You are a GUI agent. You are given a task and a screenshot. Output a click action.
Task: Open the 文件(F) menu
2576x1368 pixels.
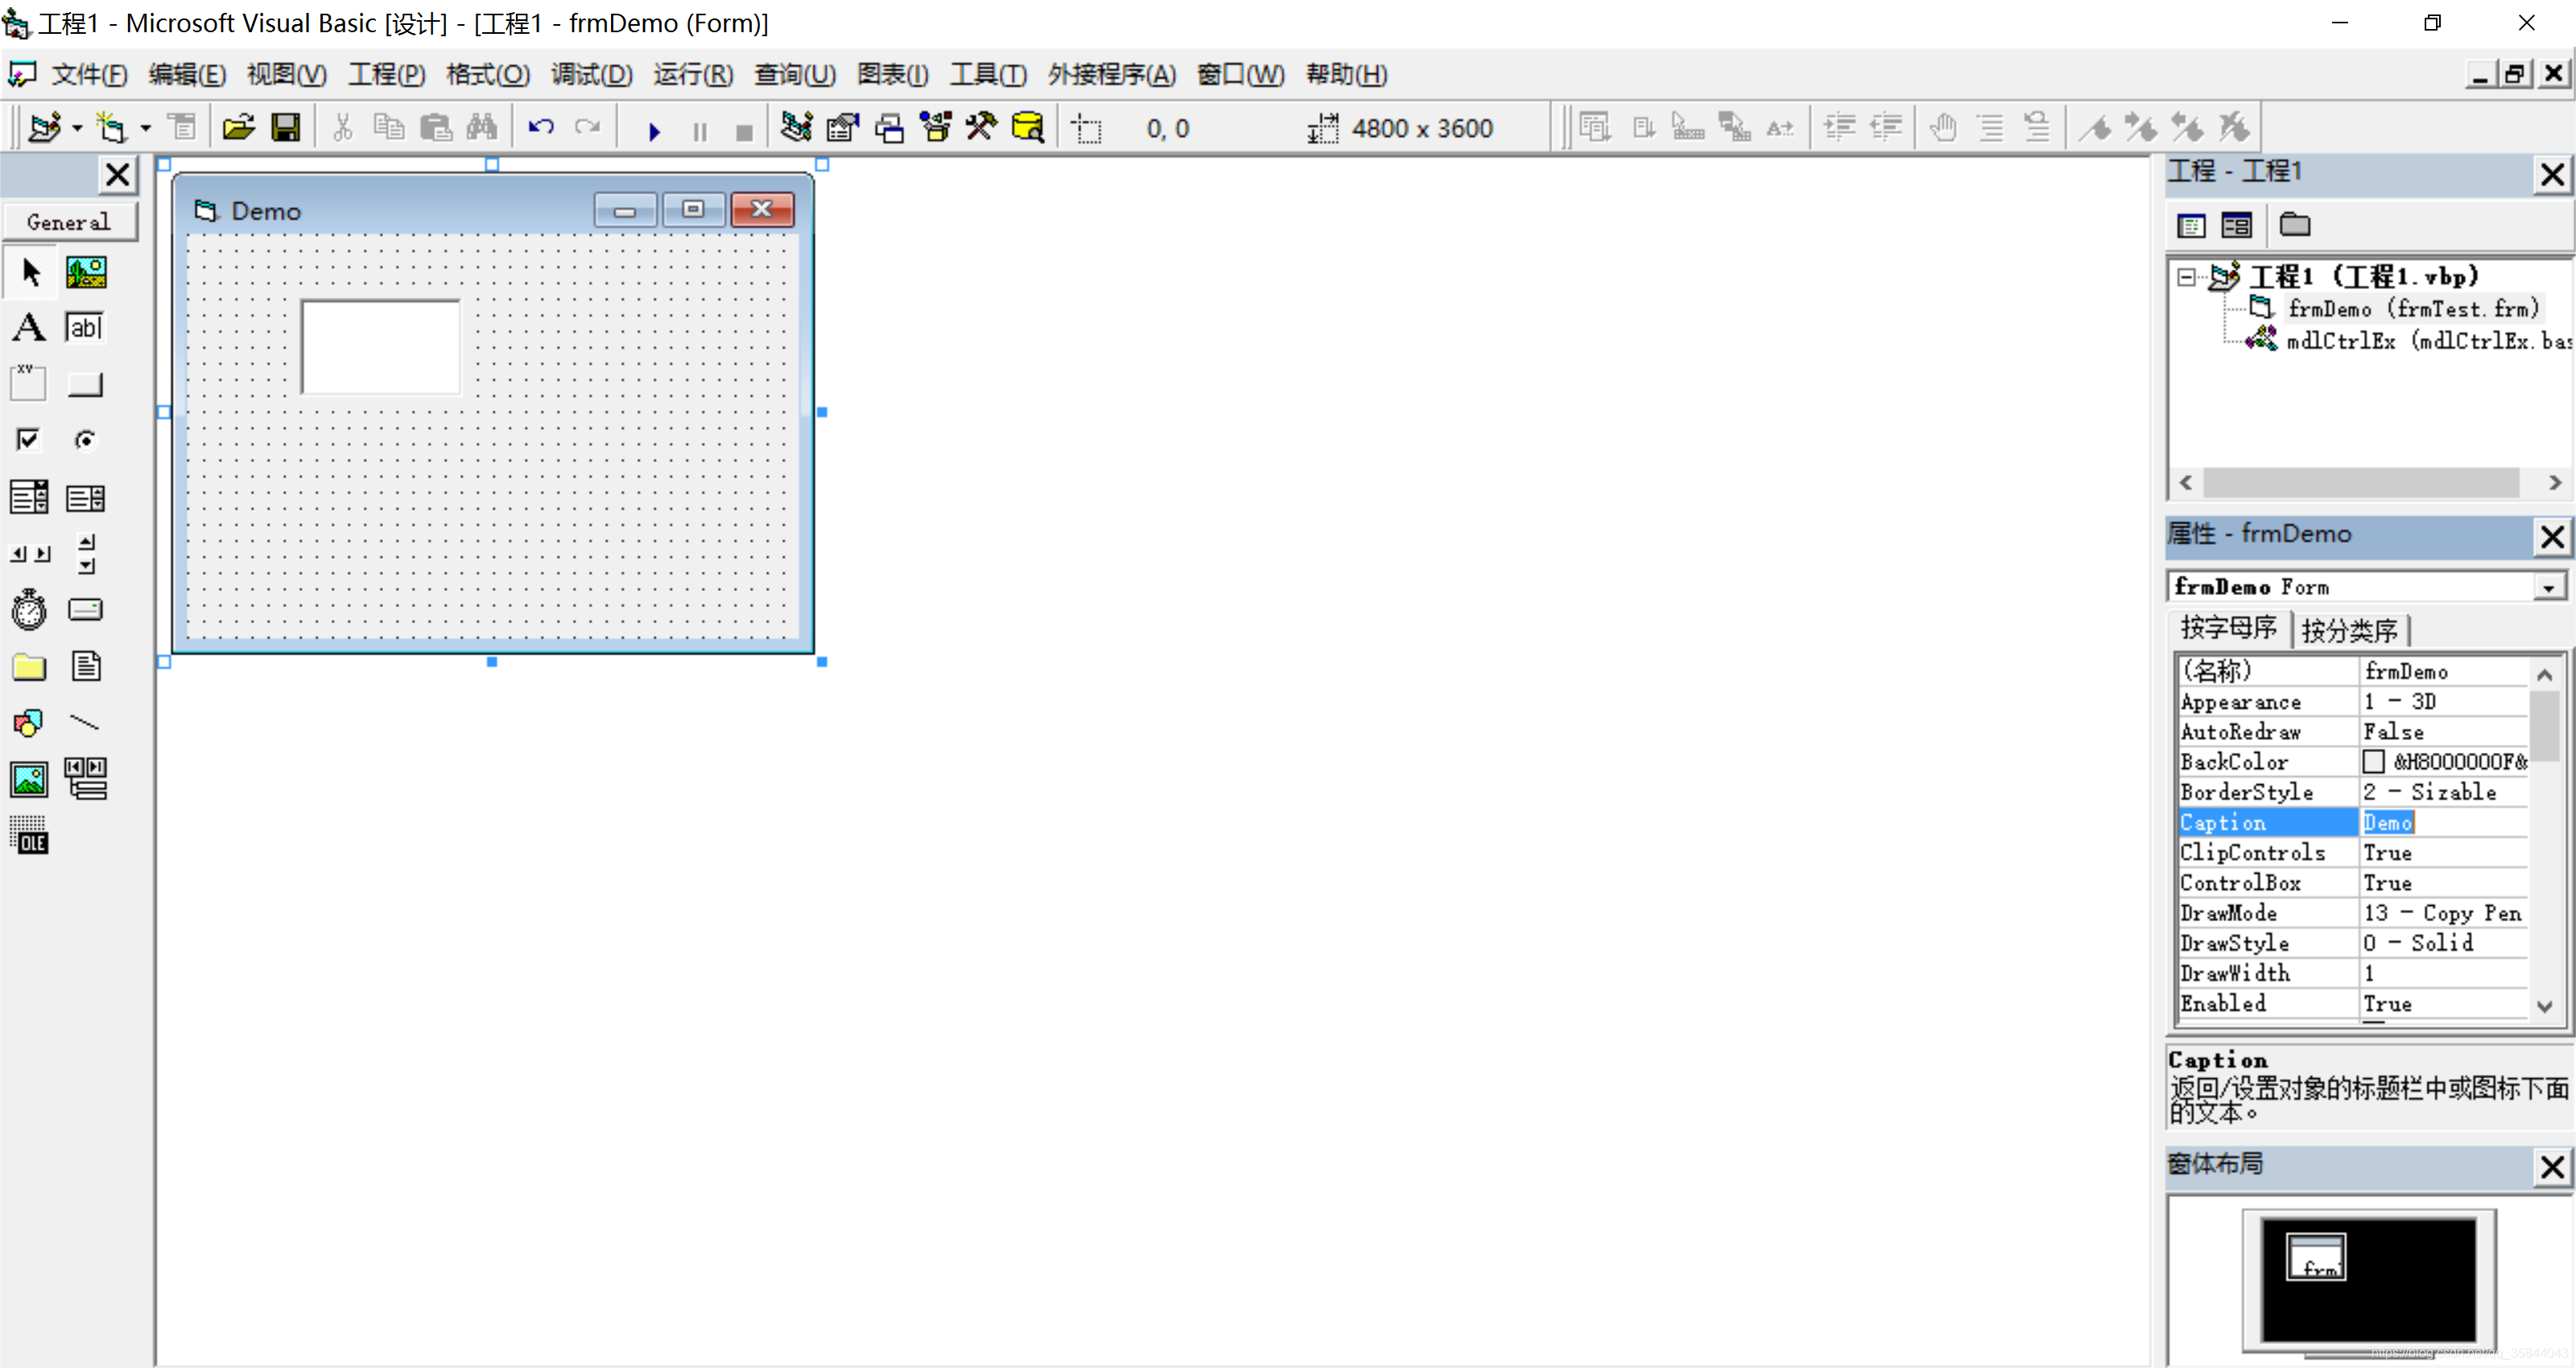(x=90, y=75)
